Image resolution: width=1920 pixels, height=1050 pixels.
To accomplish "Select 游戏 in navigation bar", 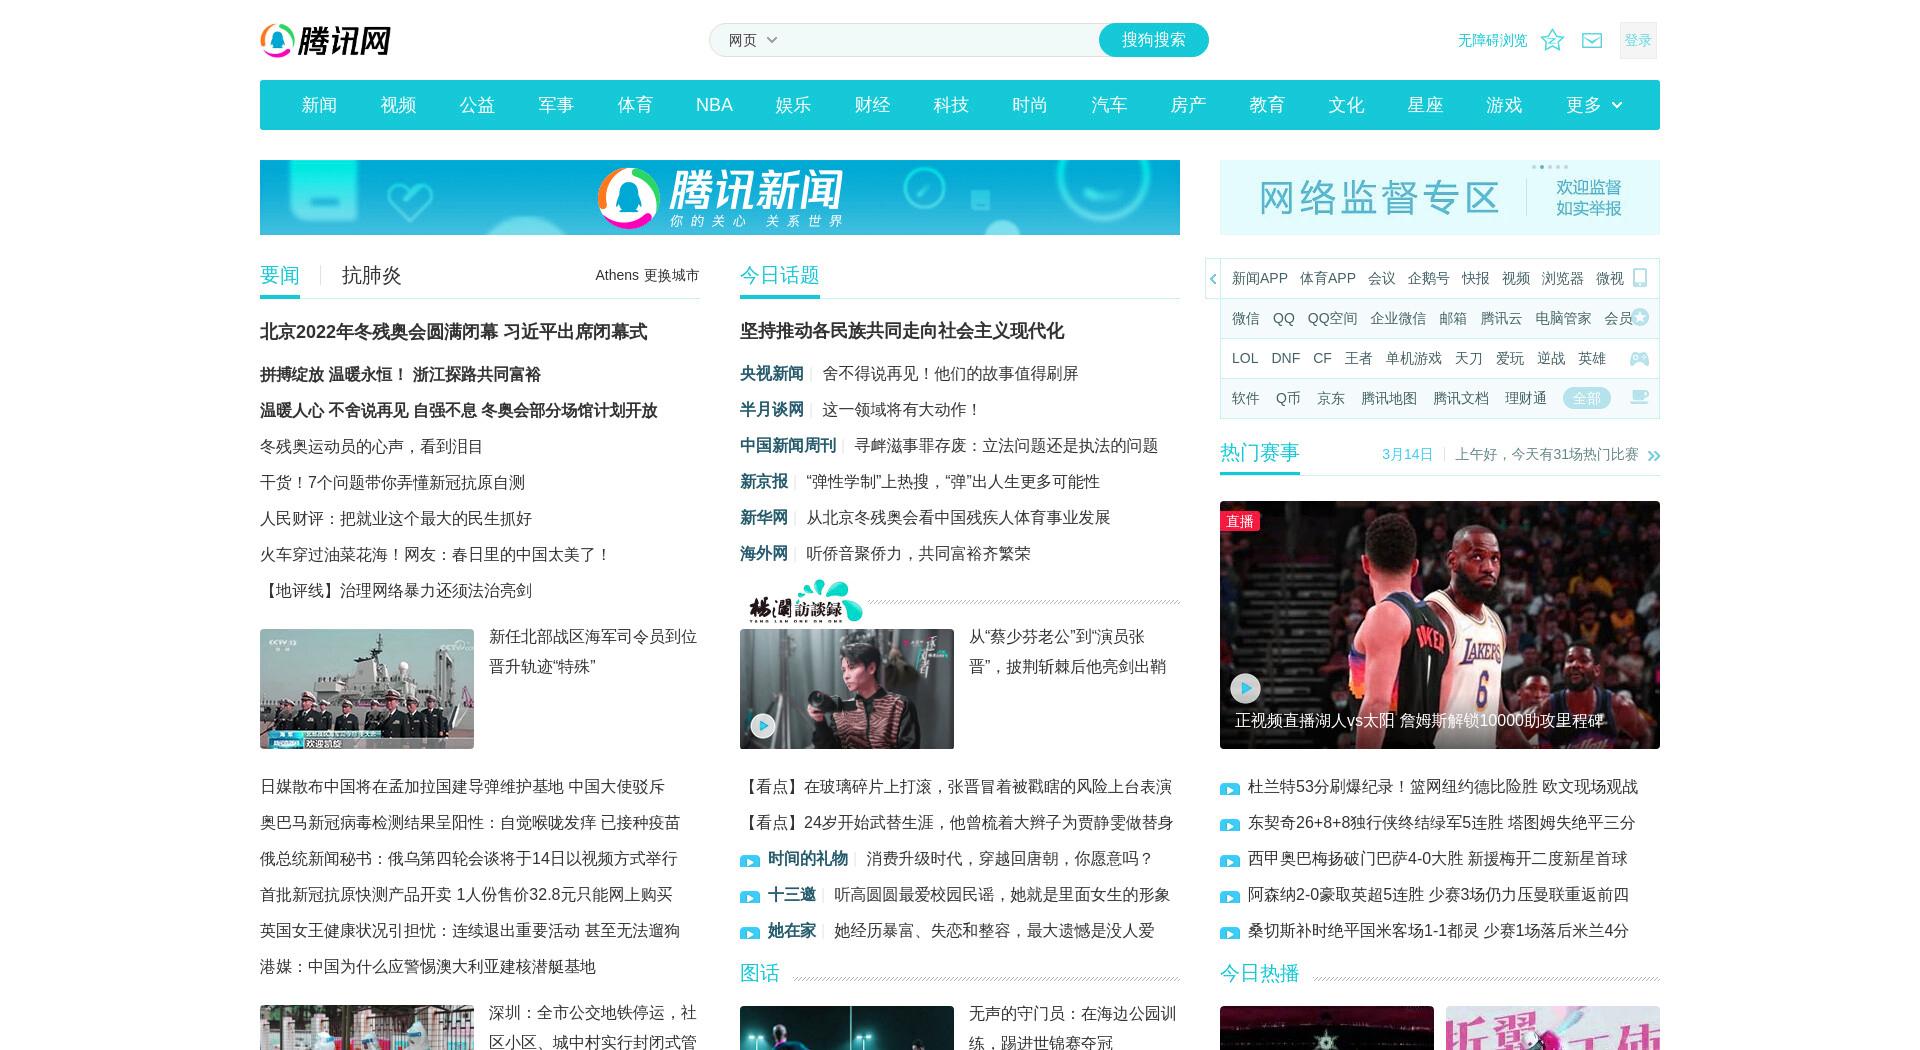I will coord(1504,105).
